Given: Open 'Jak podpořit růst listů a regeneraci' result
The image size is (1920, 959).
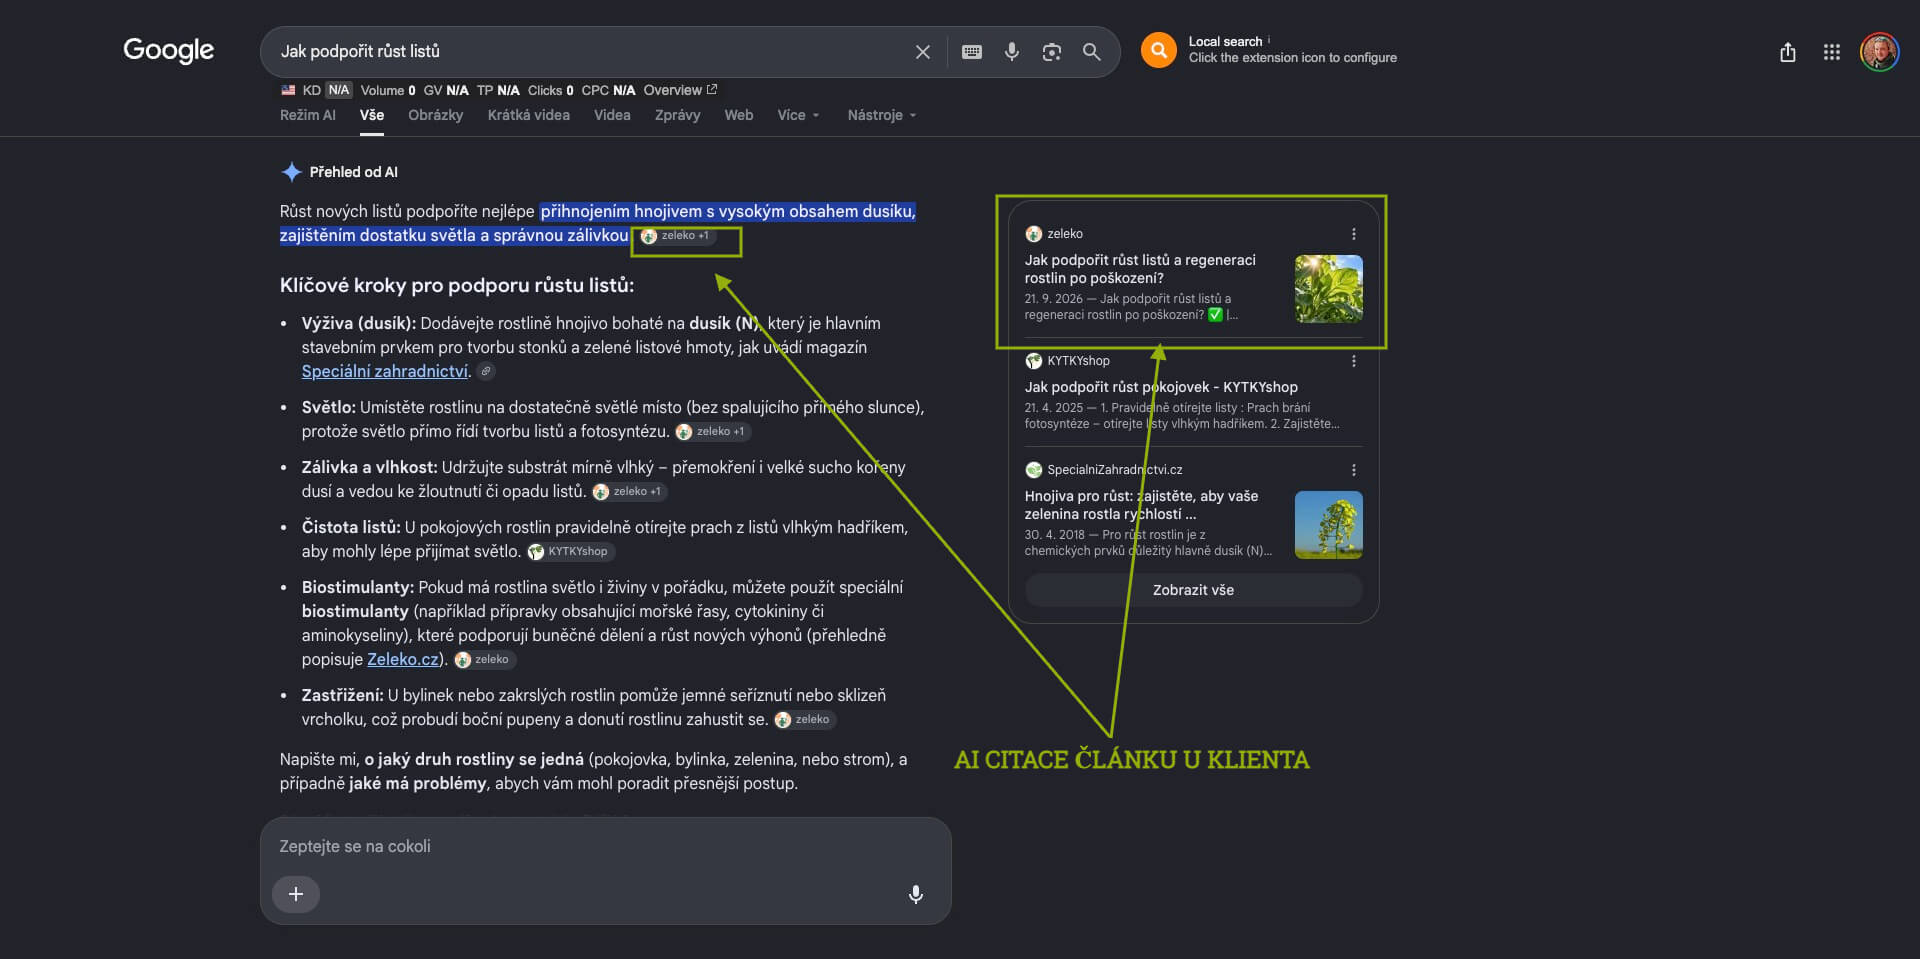Looking at the screenshot, I should pos(1140,269).
